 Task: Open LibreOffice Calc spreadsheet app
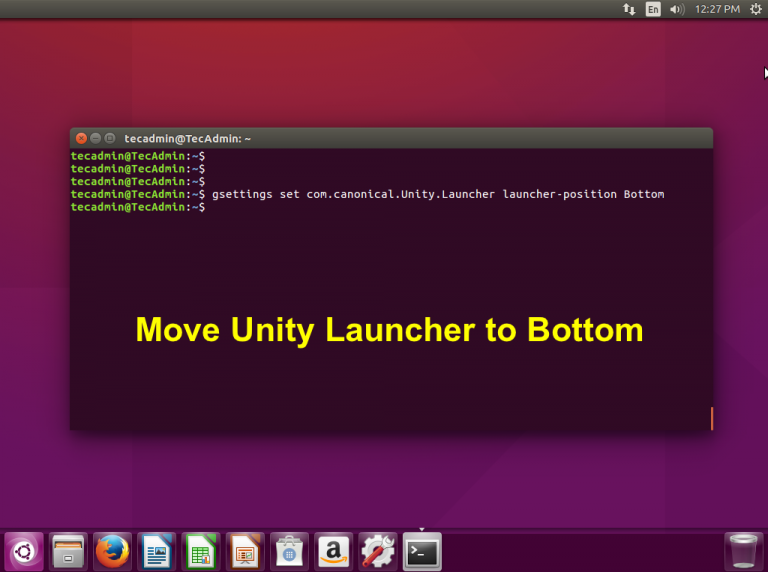201,551
